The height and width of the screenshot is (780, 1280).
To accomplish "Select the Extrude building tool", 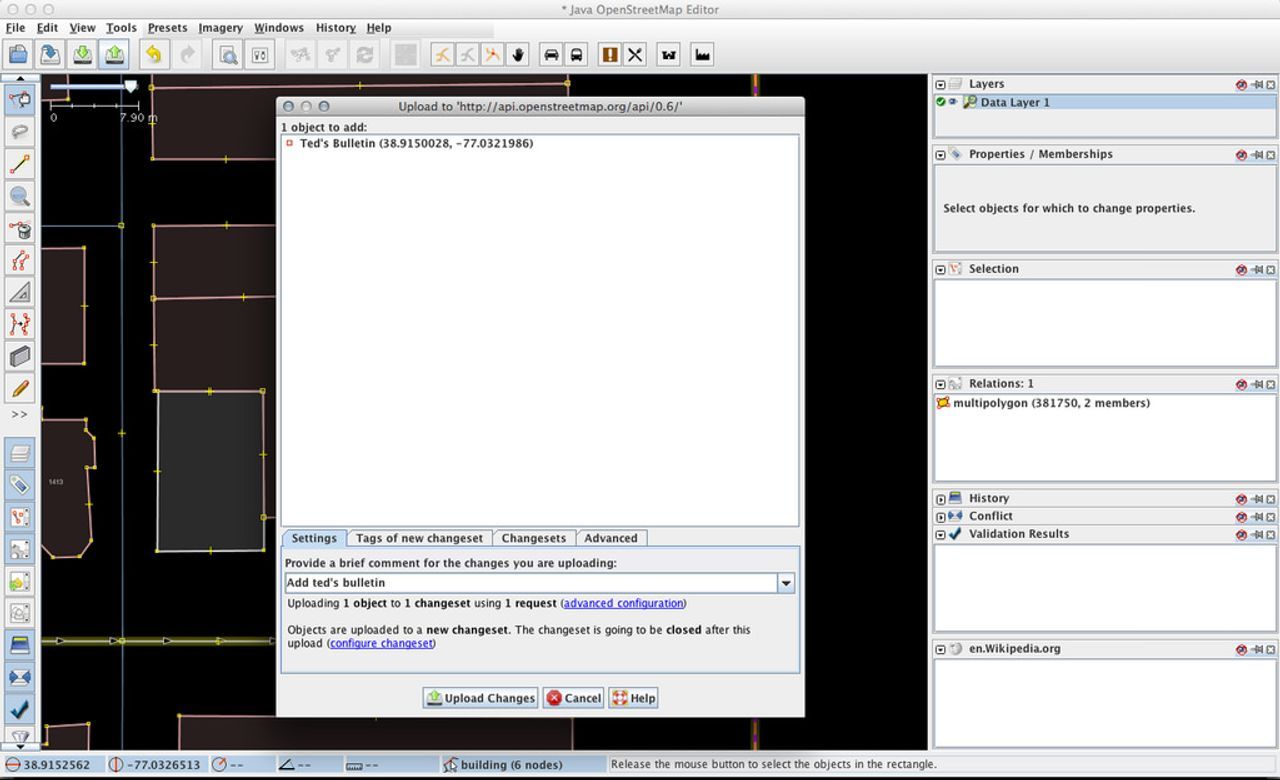I will pos(20,356).
